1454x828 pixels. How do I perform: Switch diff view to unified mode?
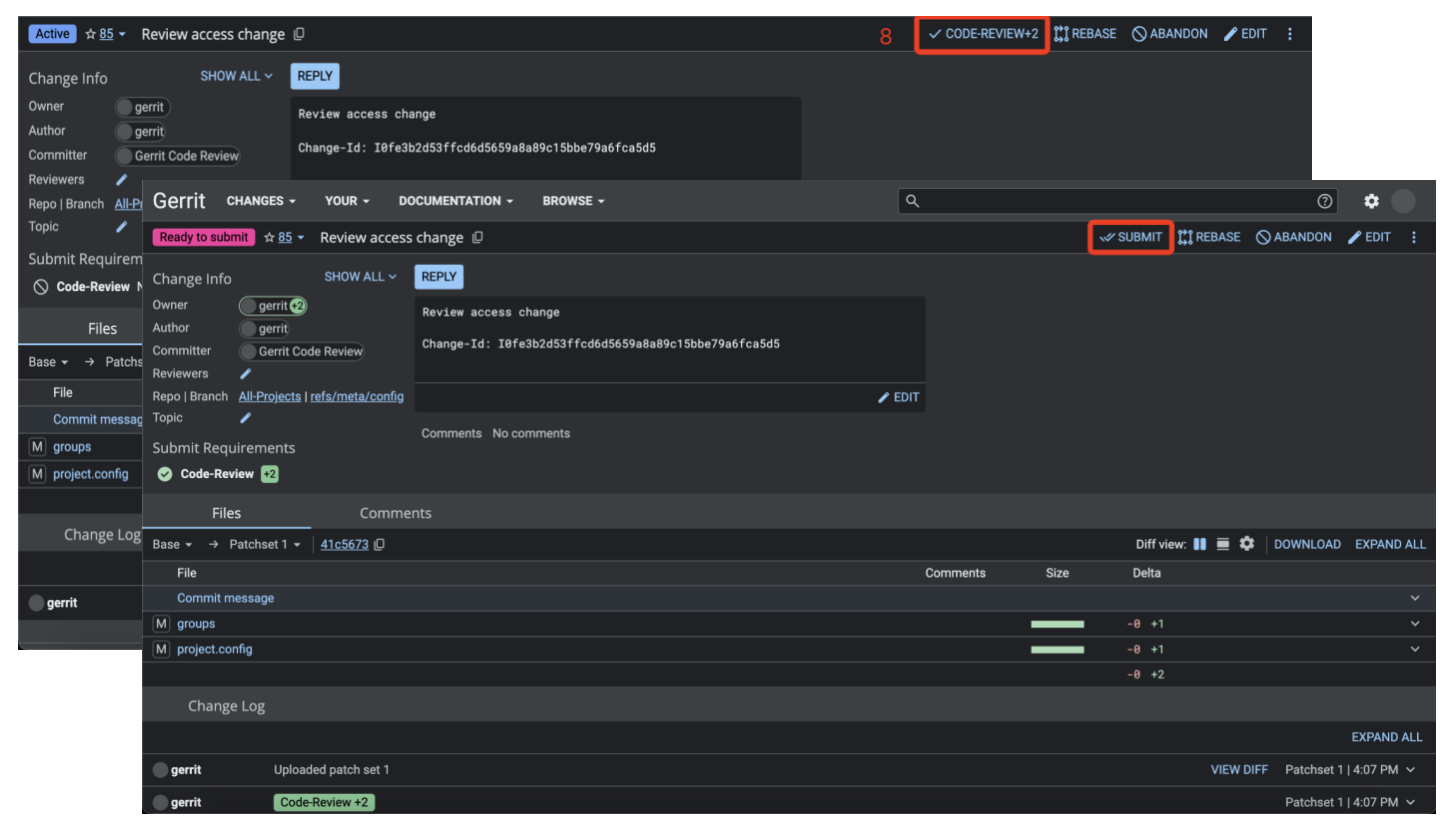1223,544
